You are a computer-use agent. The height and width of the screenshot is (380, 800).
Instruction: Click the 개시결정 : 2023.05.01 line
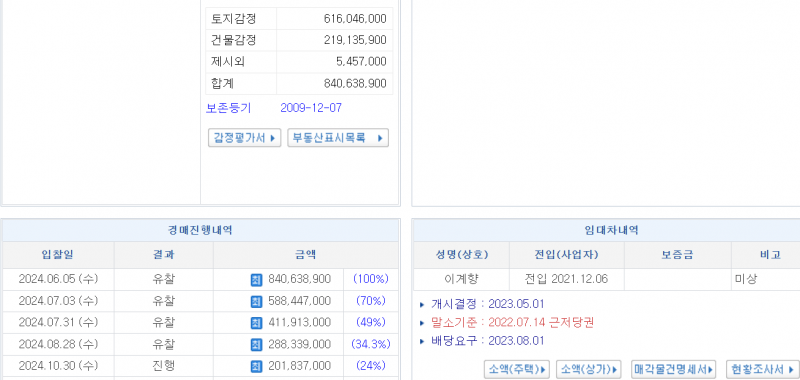click(x=488, y=305)
